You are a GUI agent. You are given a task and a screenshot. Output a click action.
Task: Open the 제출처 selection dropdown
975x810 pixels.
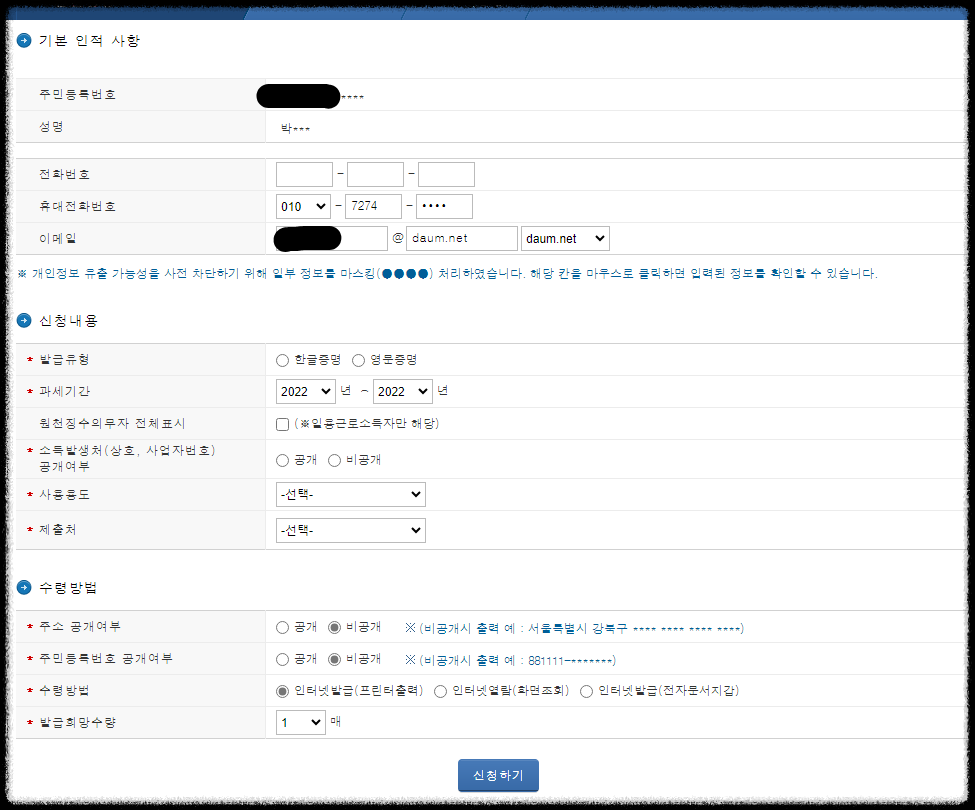(350, 530)
